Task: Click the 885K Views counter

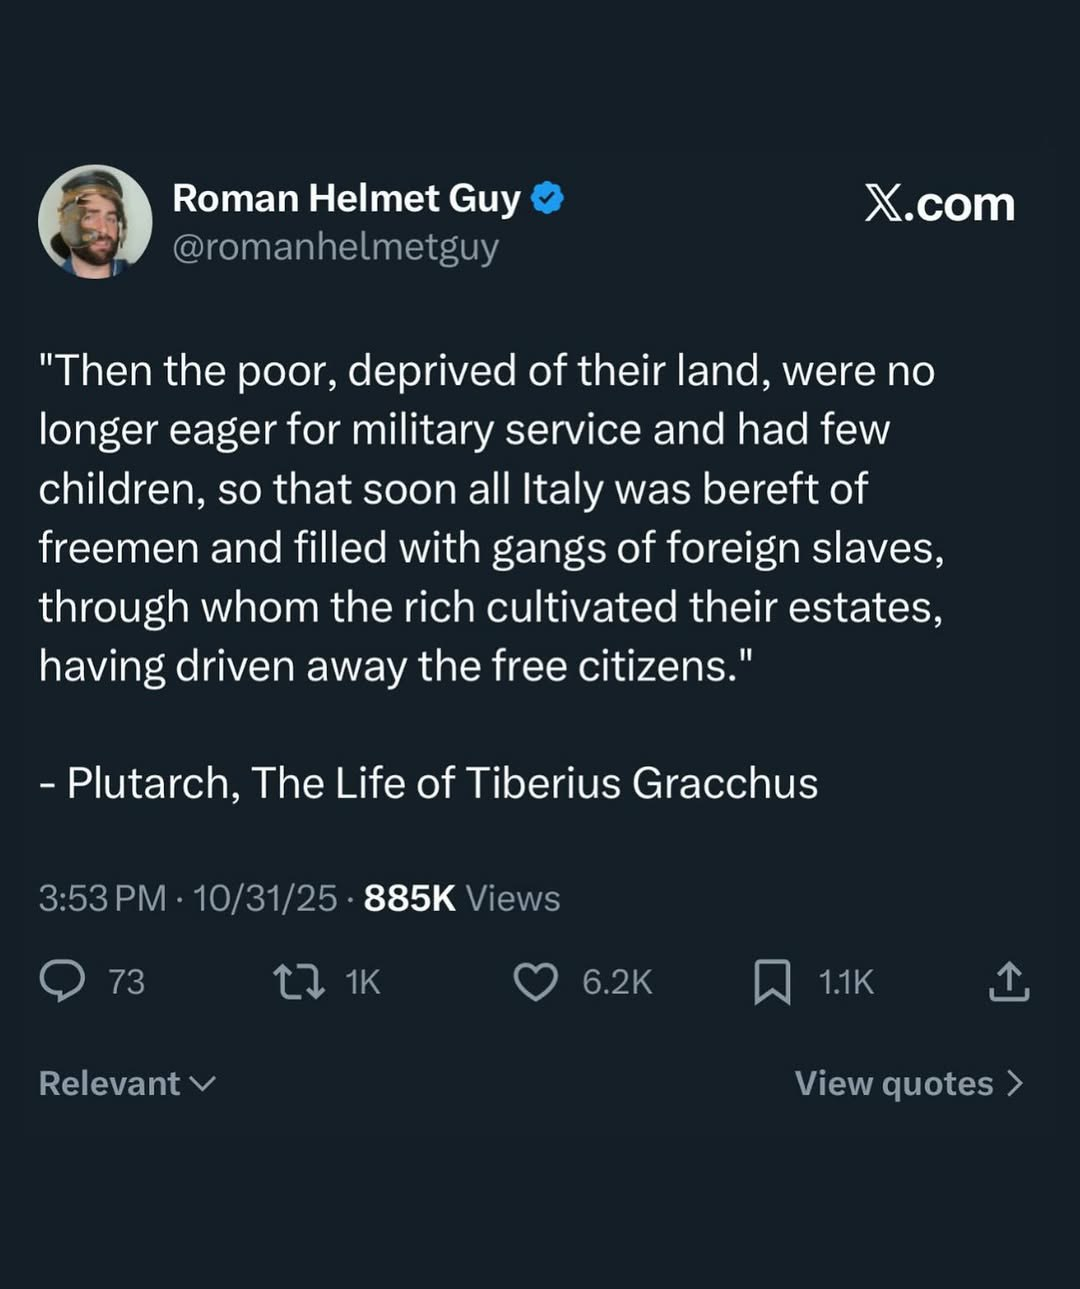Action: [461, 898]
